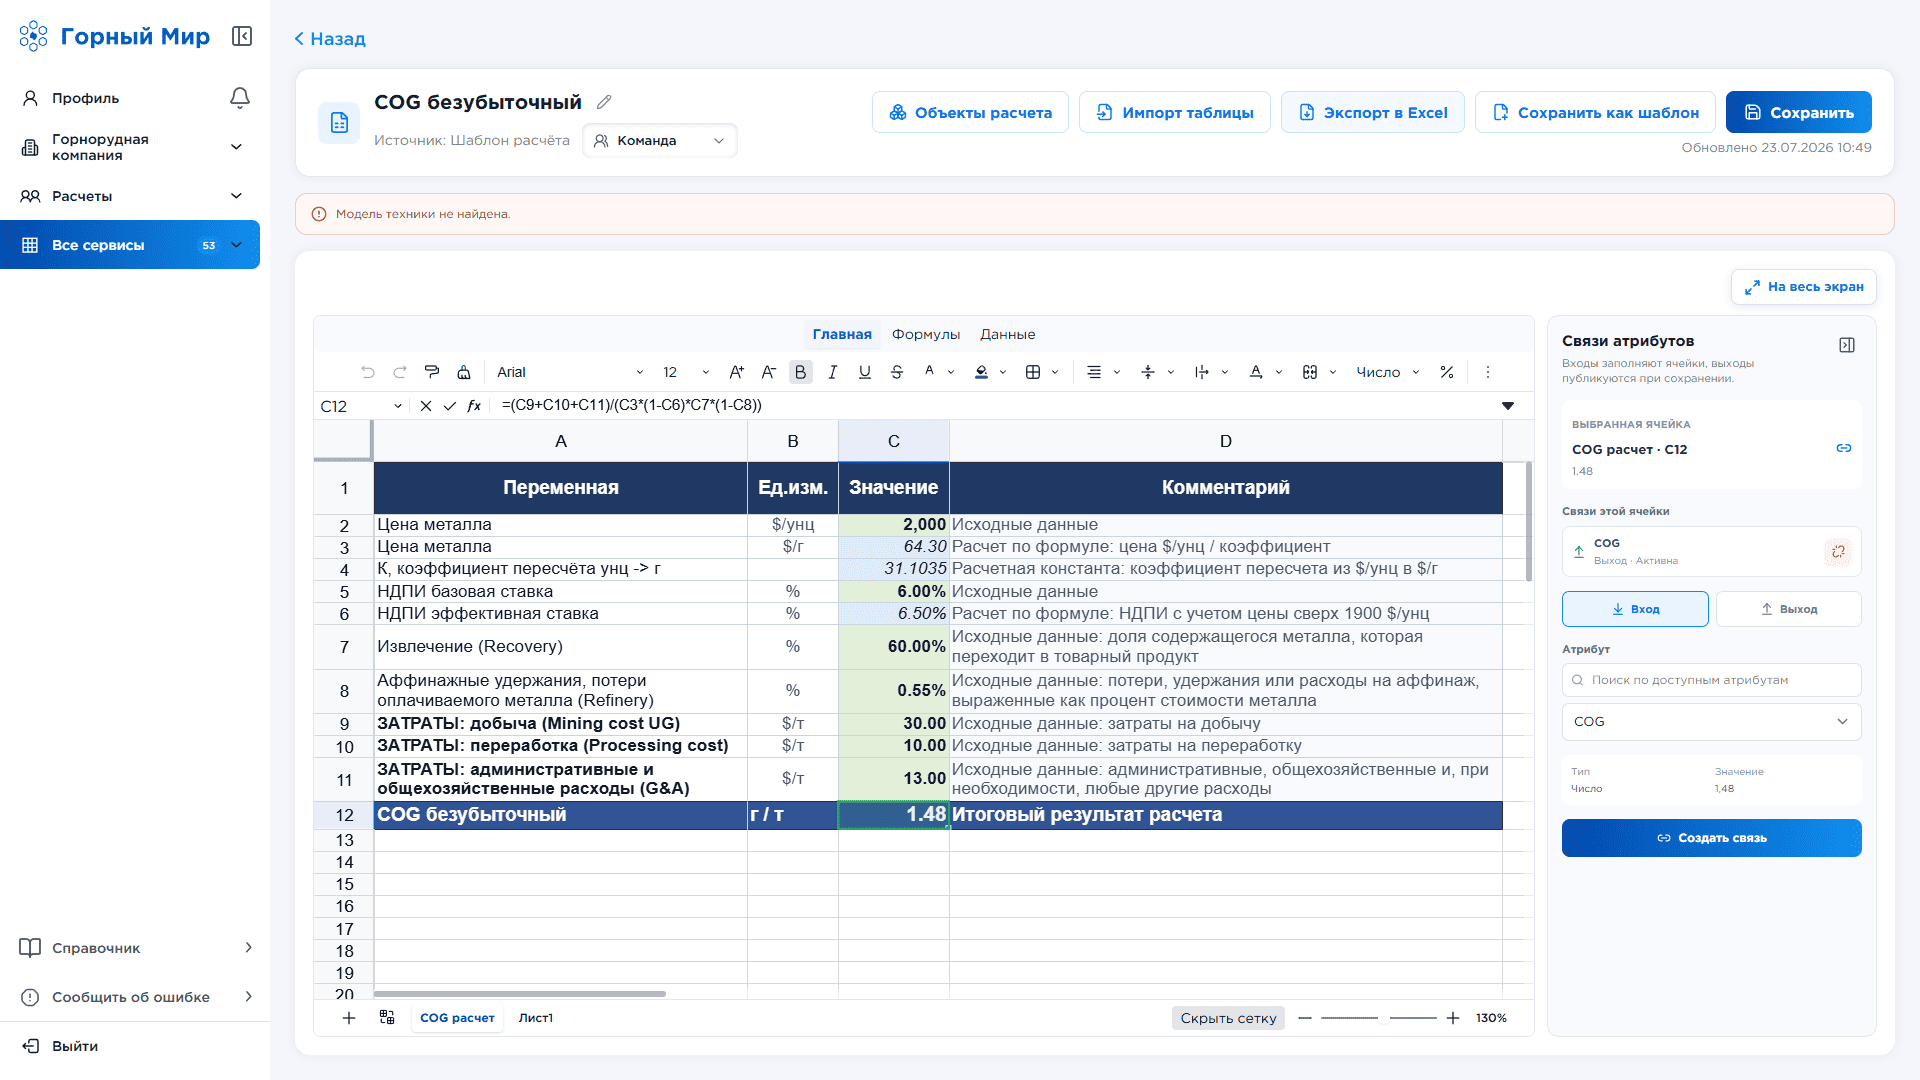The width and height of the screenshot is (1920, 1080).
Task: Open the toolbar more options icon
Action: (1488, 372)
